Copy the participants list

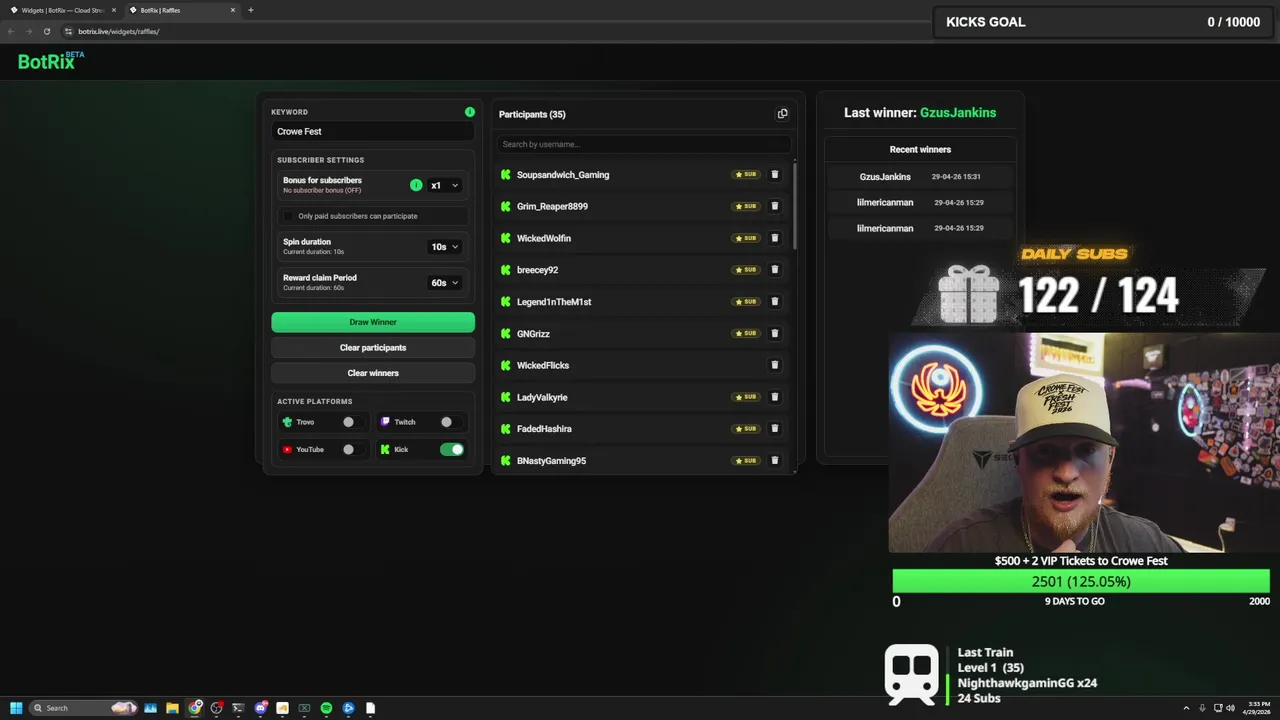coord(782,114)
